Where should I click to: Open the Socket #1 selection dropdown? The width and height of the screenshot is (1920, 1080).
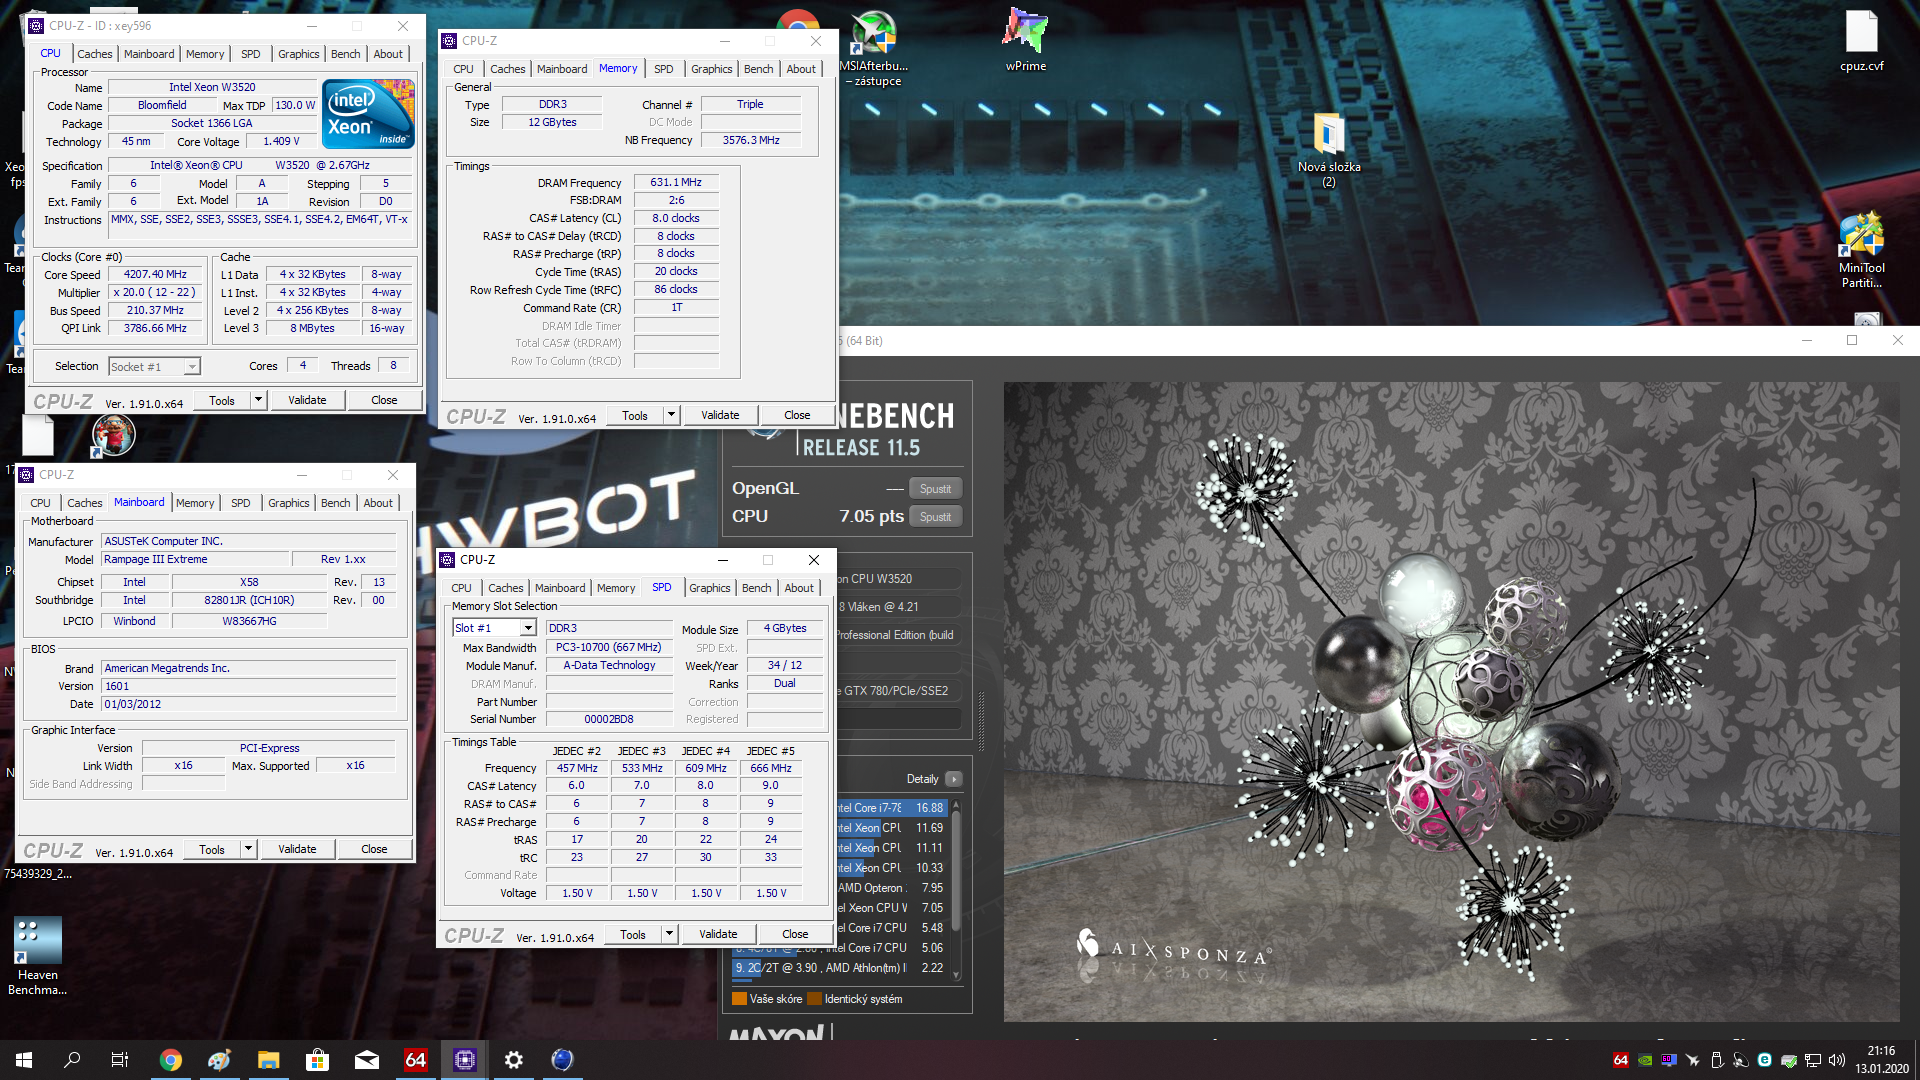tap(192, 367)
